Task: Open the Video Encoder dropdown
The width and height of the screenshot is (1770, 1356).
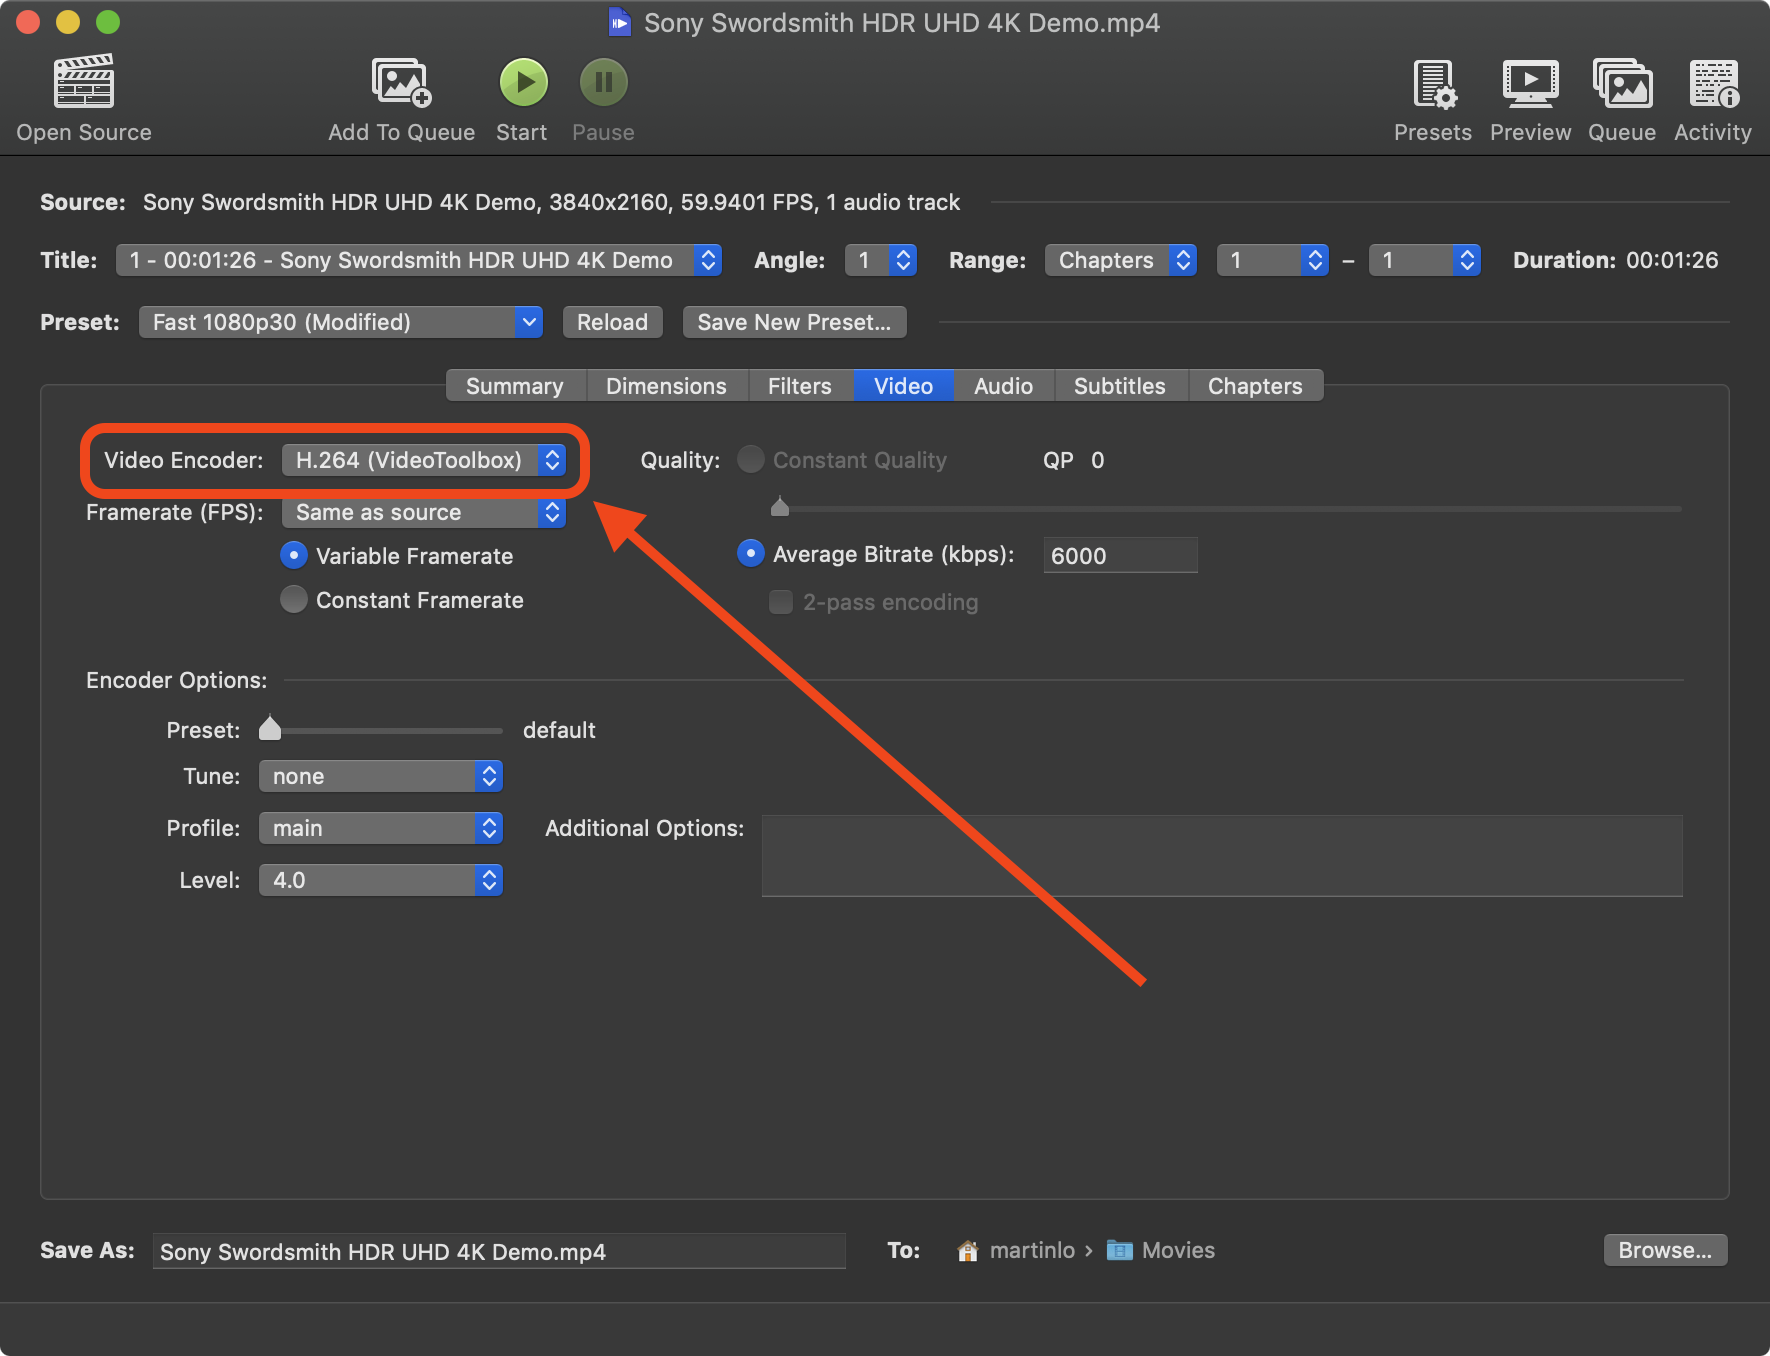Action: point(424,460)
